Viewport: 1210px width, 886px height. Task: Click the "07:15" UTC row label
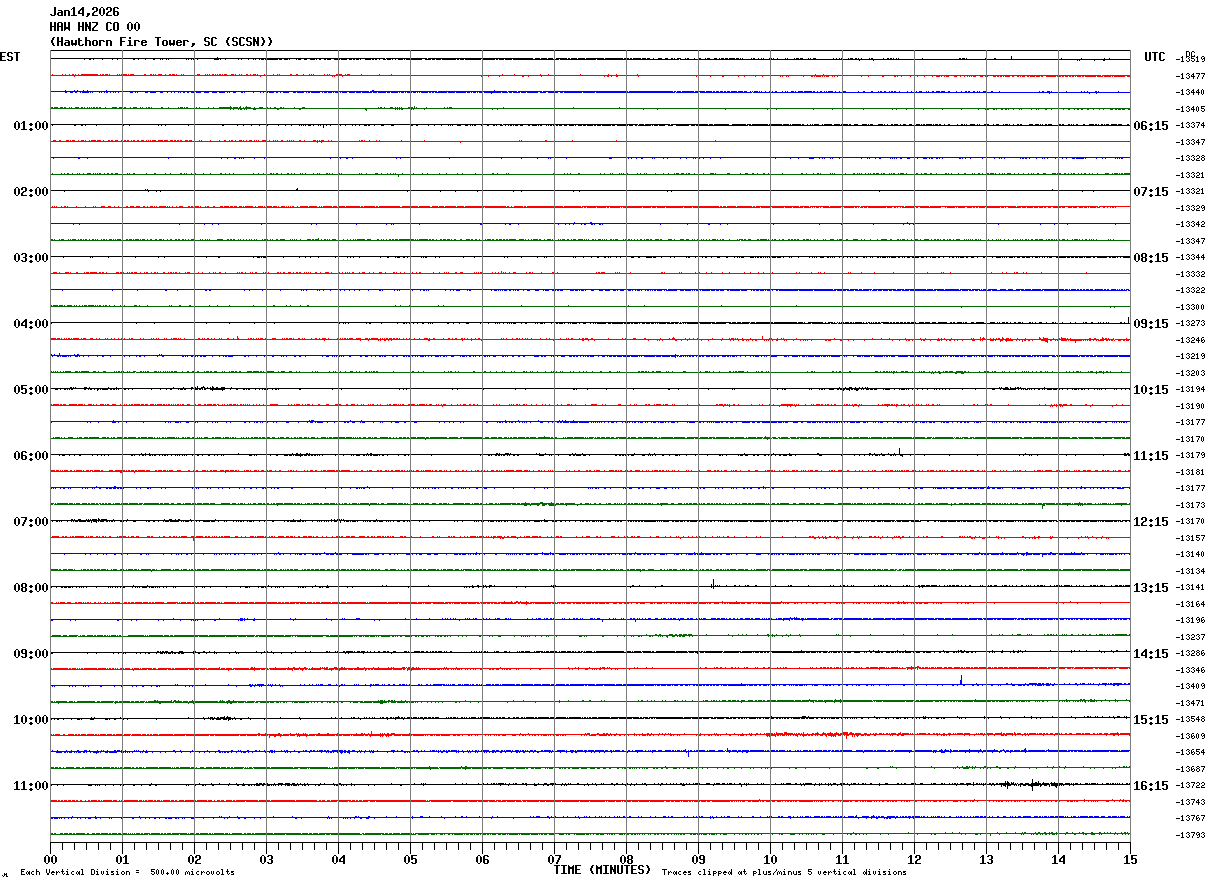click(x=1150, y=192)
